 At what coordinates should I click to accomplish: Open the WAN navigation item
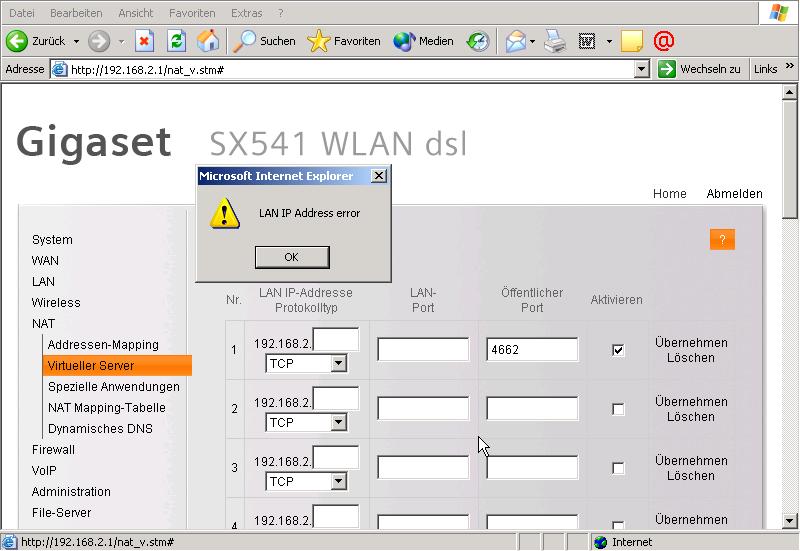click(45, 261)
